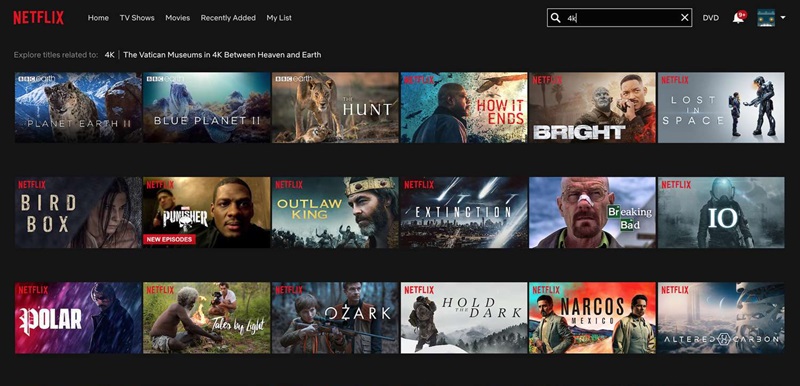The image size is (800, 386).
Task: Open the Outlaw King thumbnail
Action: tap(335, 213)
